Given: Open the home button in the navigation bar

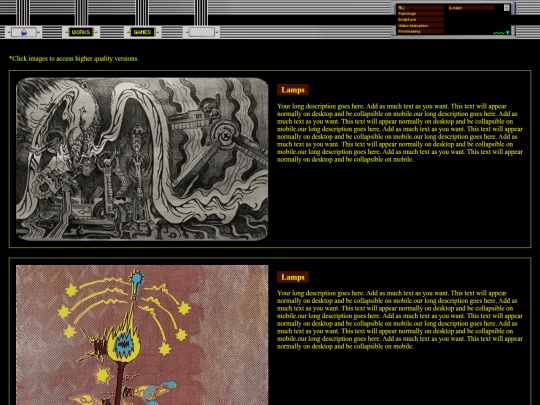Looking at the screenshot, I should [x=24, y=32].
